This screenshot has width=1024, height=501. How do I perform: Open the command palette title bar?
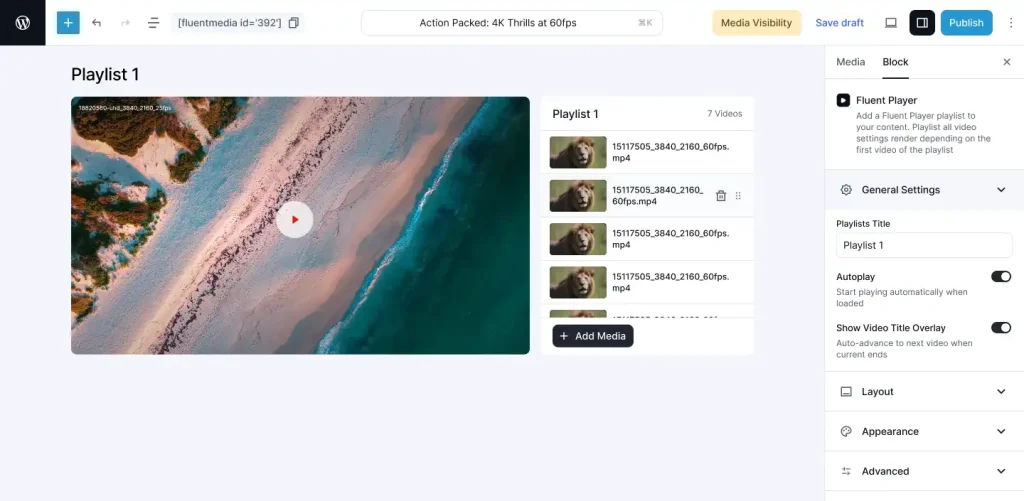tap(512, 23)
